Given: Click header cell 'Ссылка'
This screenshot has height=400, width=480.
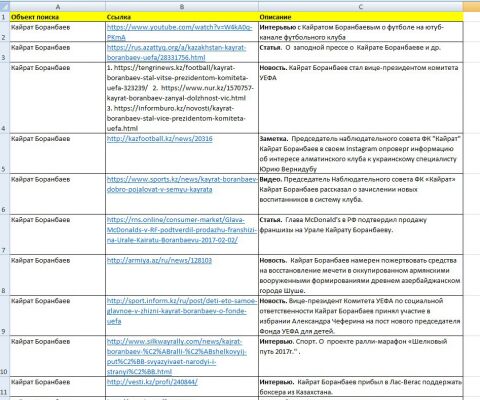Looking at the screenshot, I should [x=182, y=17].
